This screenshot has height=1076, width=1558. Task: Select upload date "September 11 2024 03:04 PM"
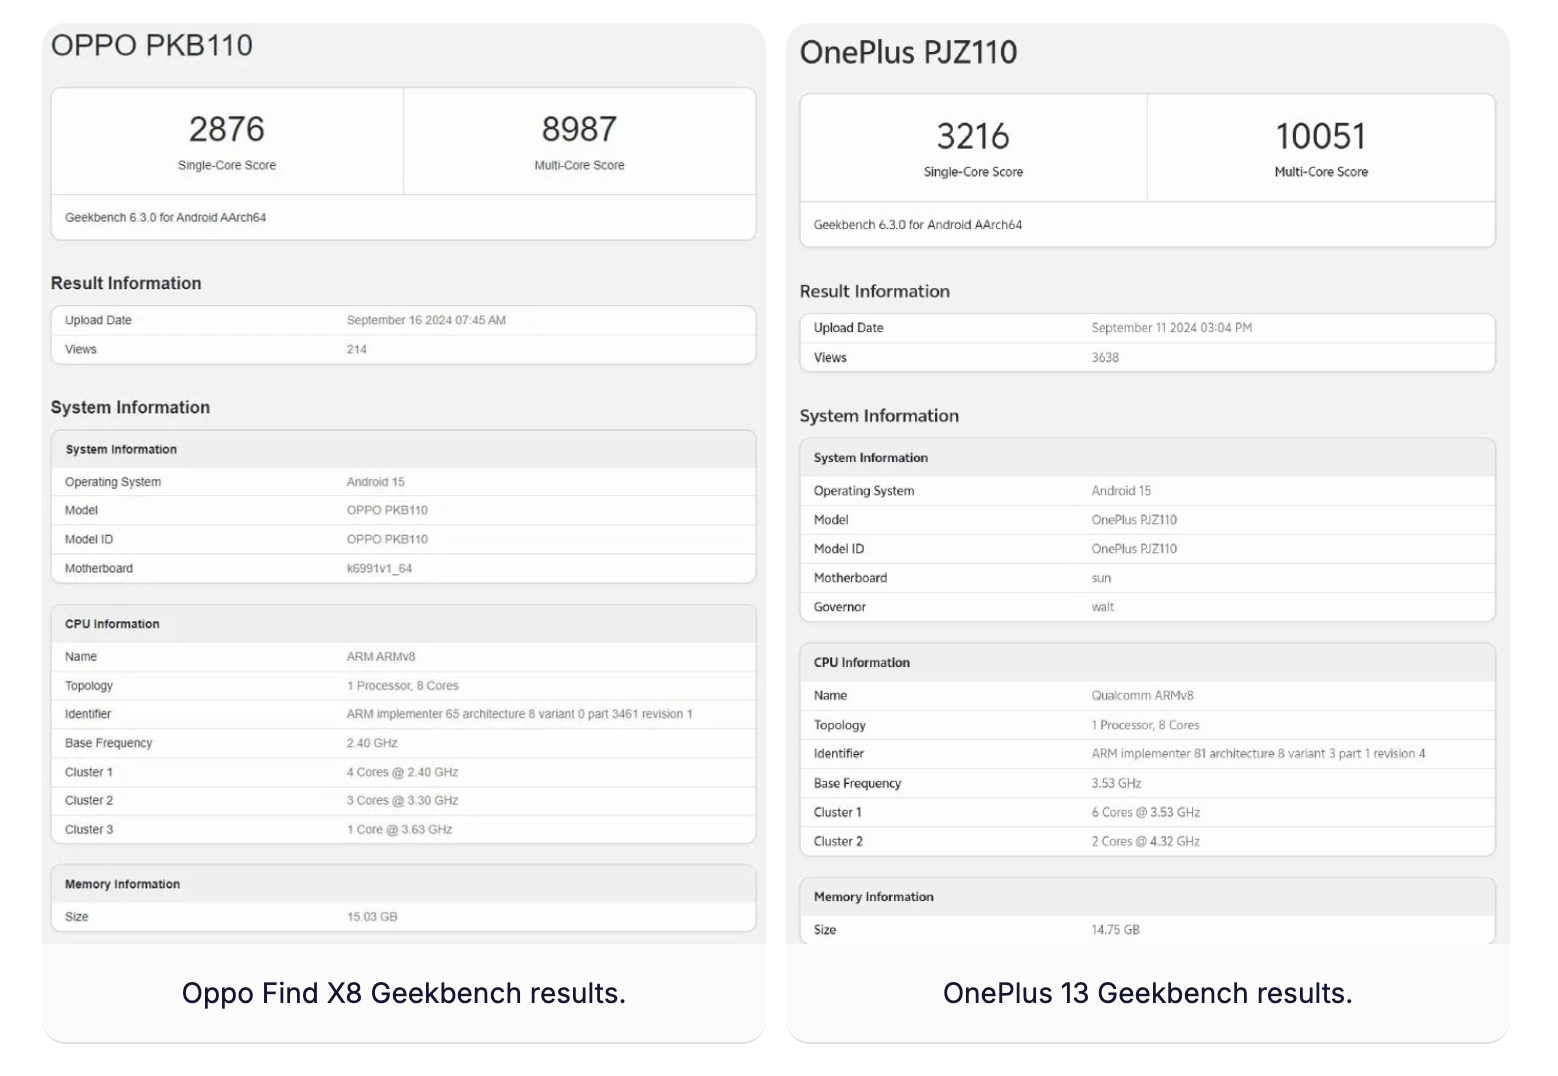pyautogui.click(x=1172, y=328)
